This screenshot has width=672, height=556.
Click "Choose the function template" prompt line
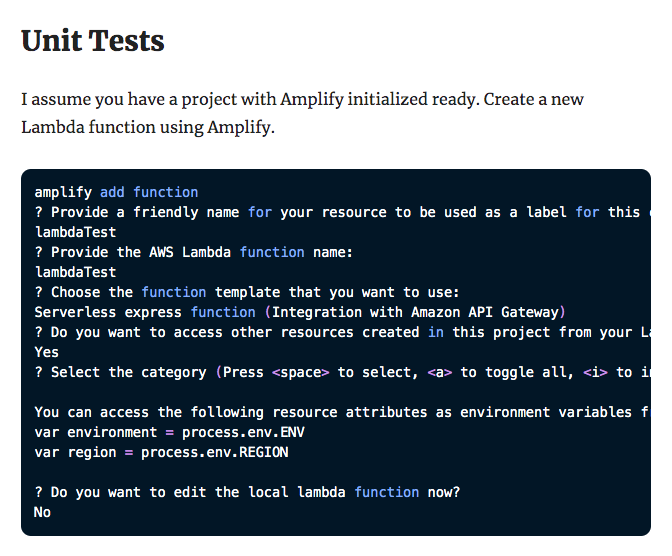pyautogui.click(x=247, y=292)
